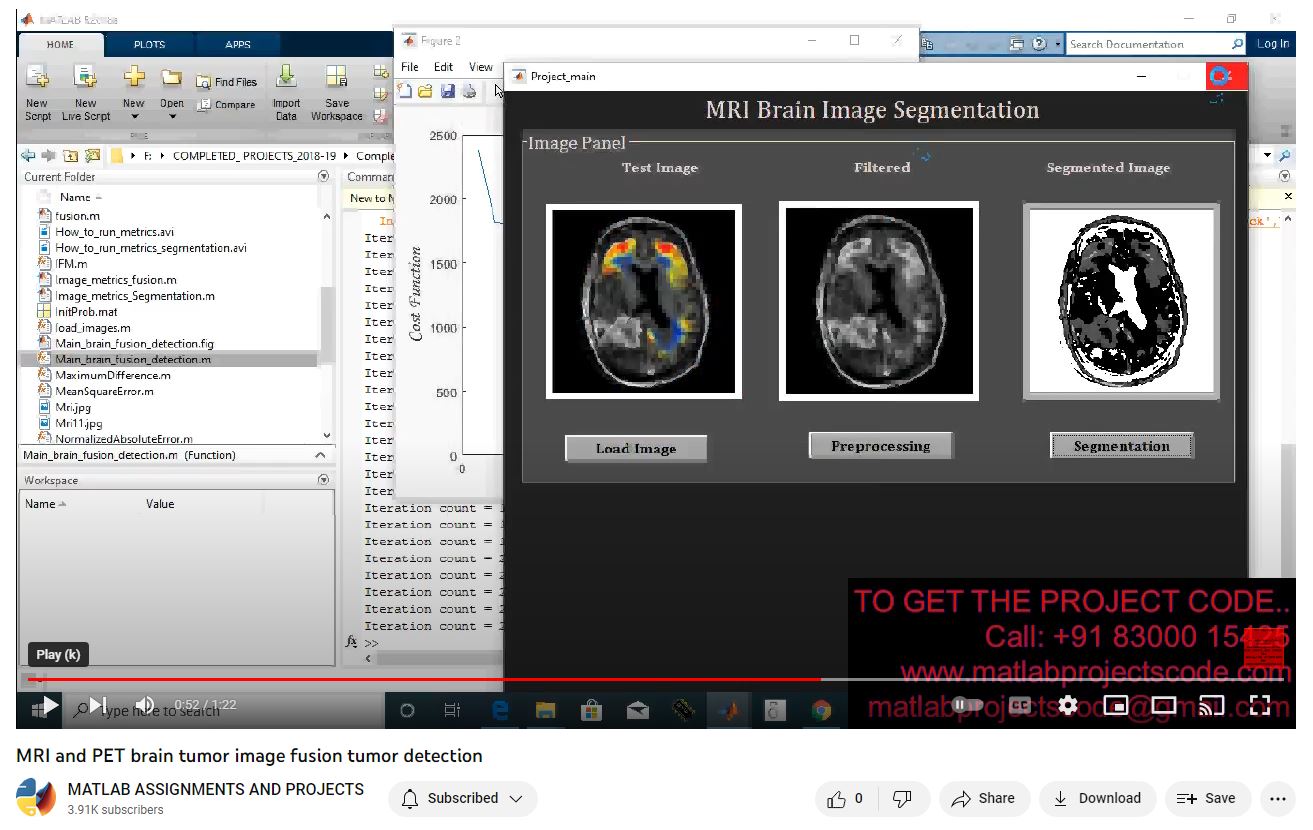This screenshot has width=1313, height=830.
Task: Open the MATLAB ASSIGNMENTS AND PROJECTS channel
Action: [215, 789]
